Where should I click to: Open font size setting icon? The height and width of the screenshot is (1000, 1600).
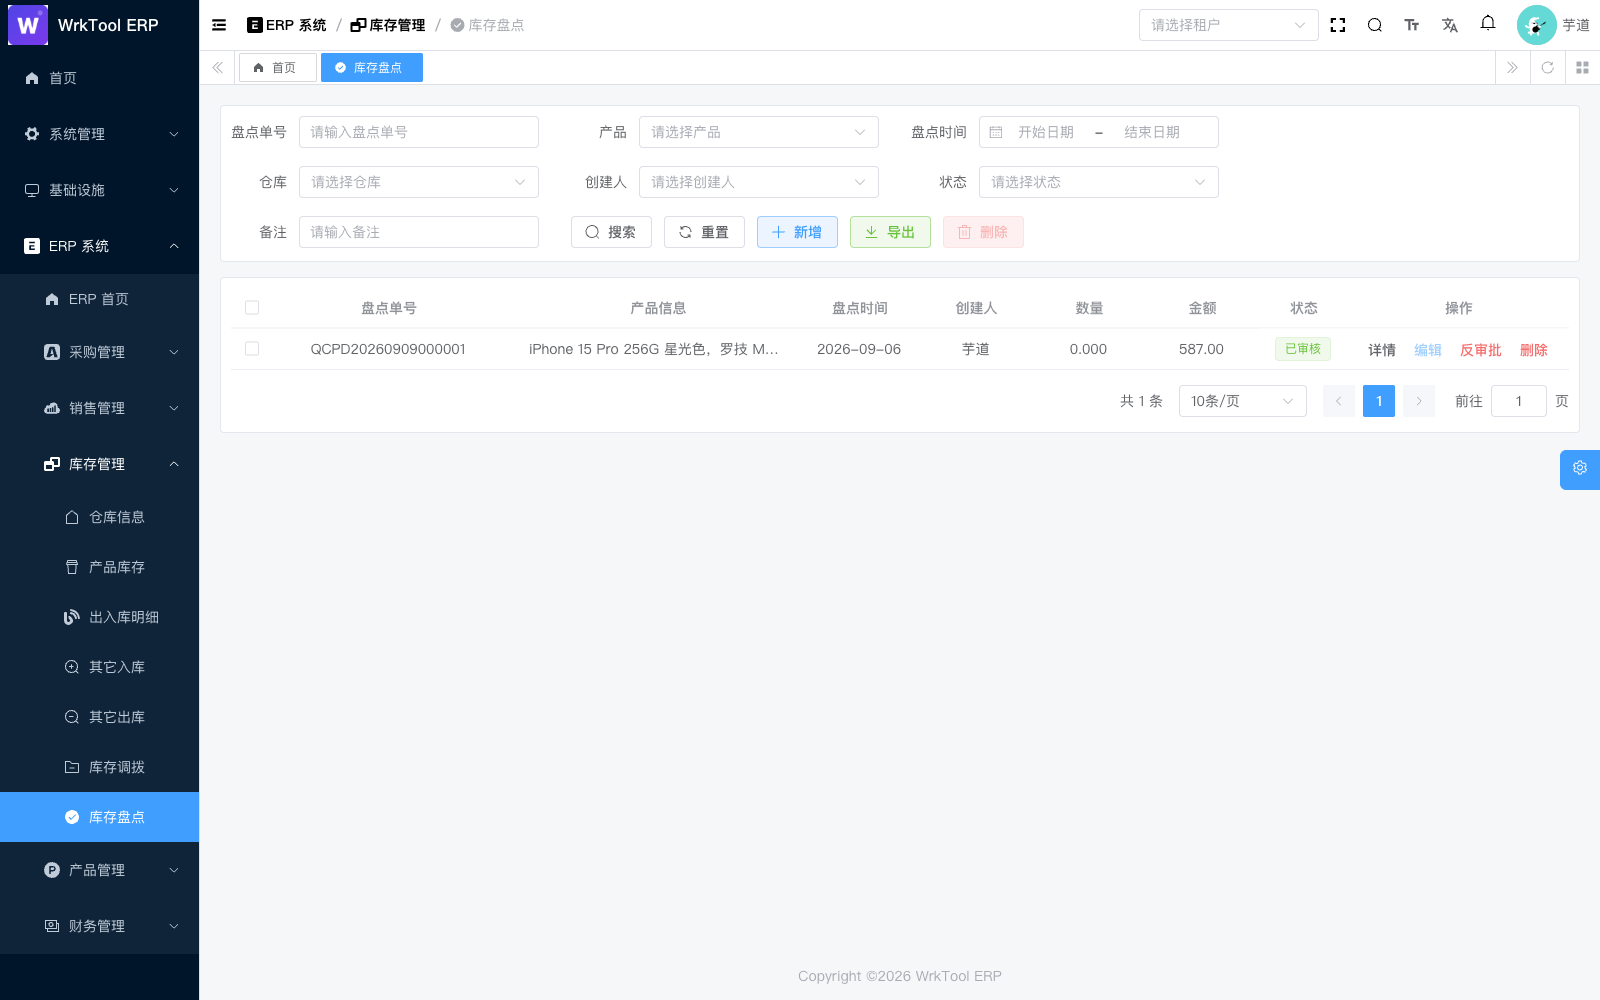coord(1412,25)
